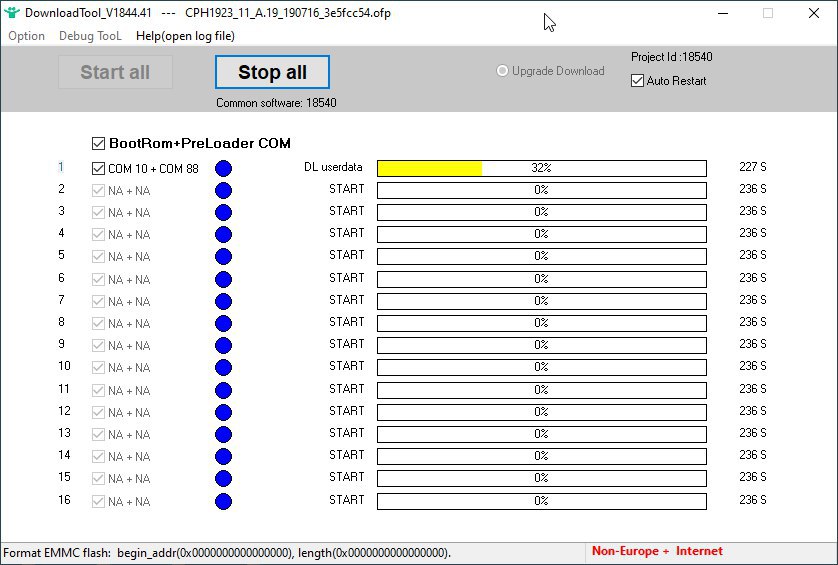This screenshot has height=565, width=838.
Task: Click the START label in row 10
Action: 346,366
